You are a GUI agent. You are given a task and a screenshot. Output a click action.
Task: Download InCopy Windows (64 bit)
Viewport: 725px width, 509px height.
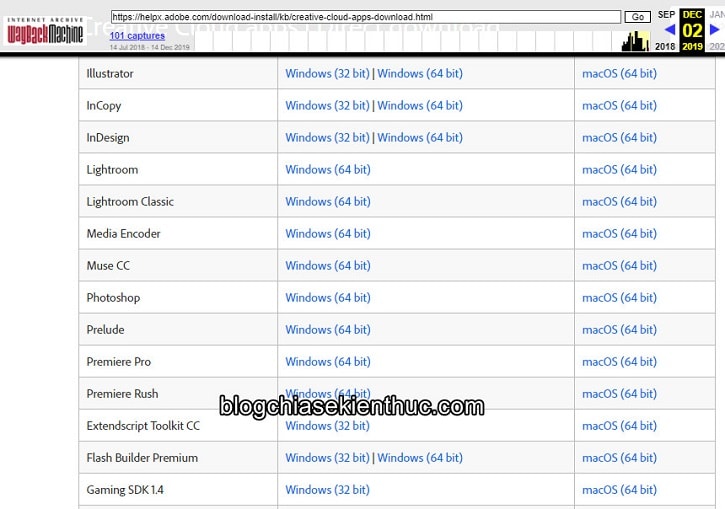click(420, 105)
